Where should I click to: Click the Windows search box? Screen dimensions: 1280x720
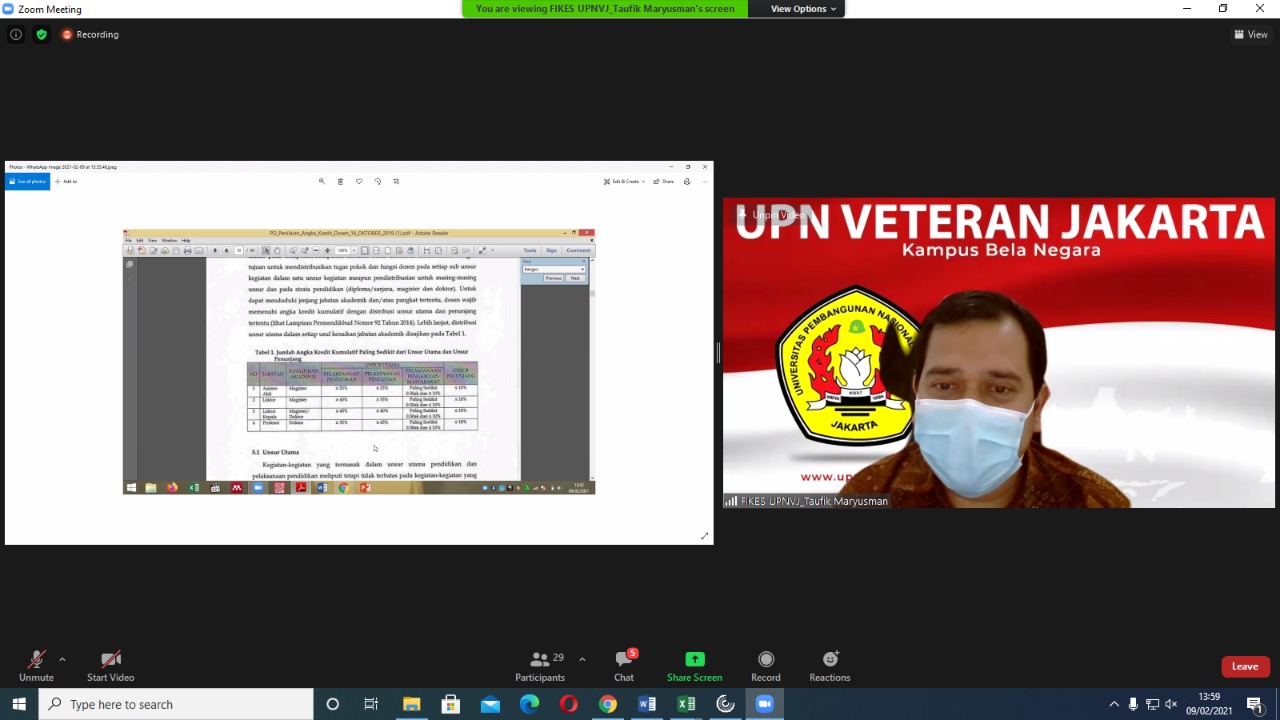click(x=178, y=704)
